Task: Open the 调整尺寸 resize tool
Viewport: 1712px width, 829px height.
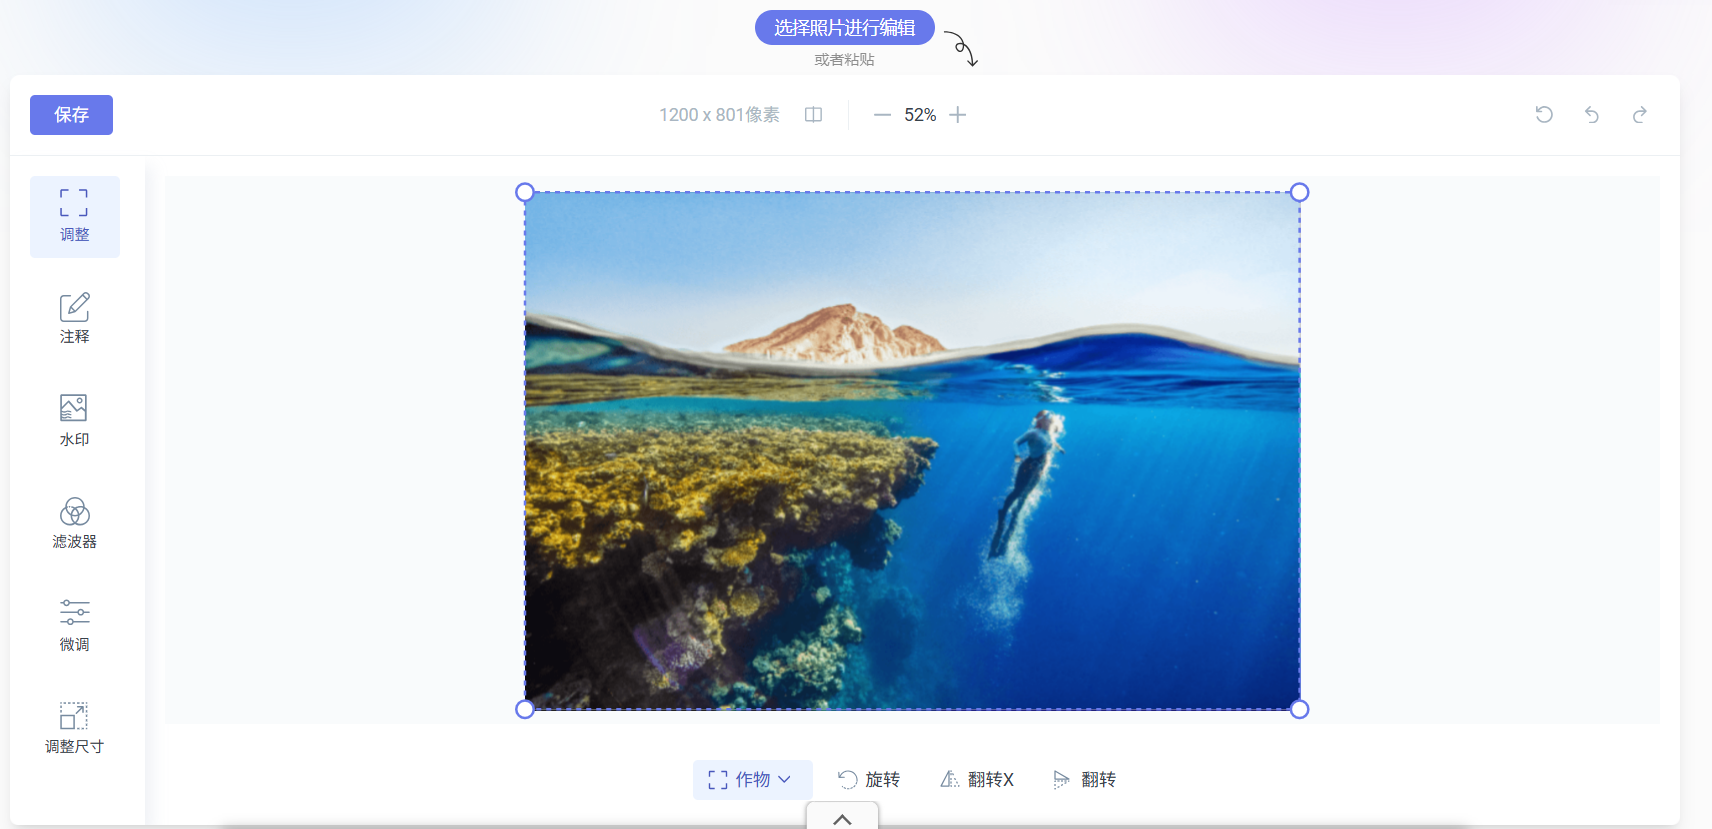Action: [x=75, y=729]
